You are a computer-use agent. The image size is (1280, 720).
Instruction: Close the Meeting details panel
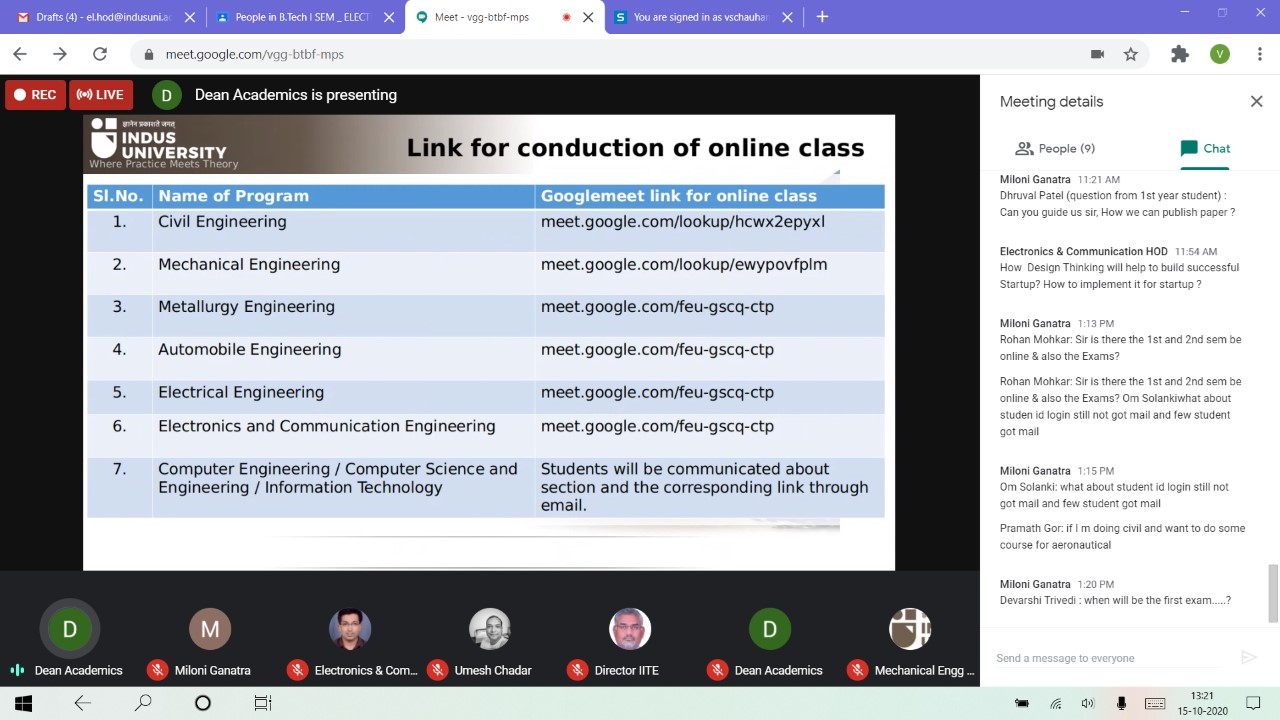(x=1256, y=101)
